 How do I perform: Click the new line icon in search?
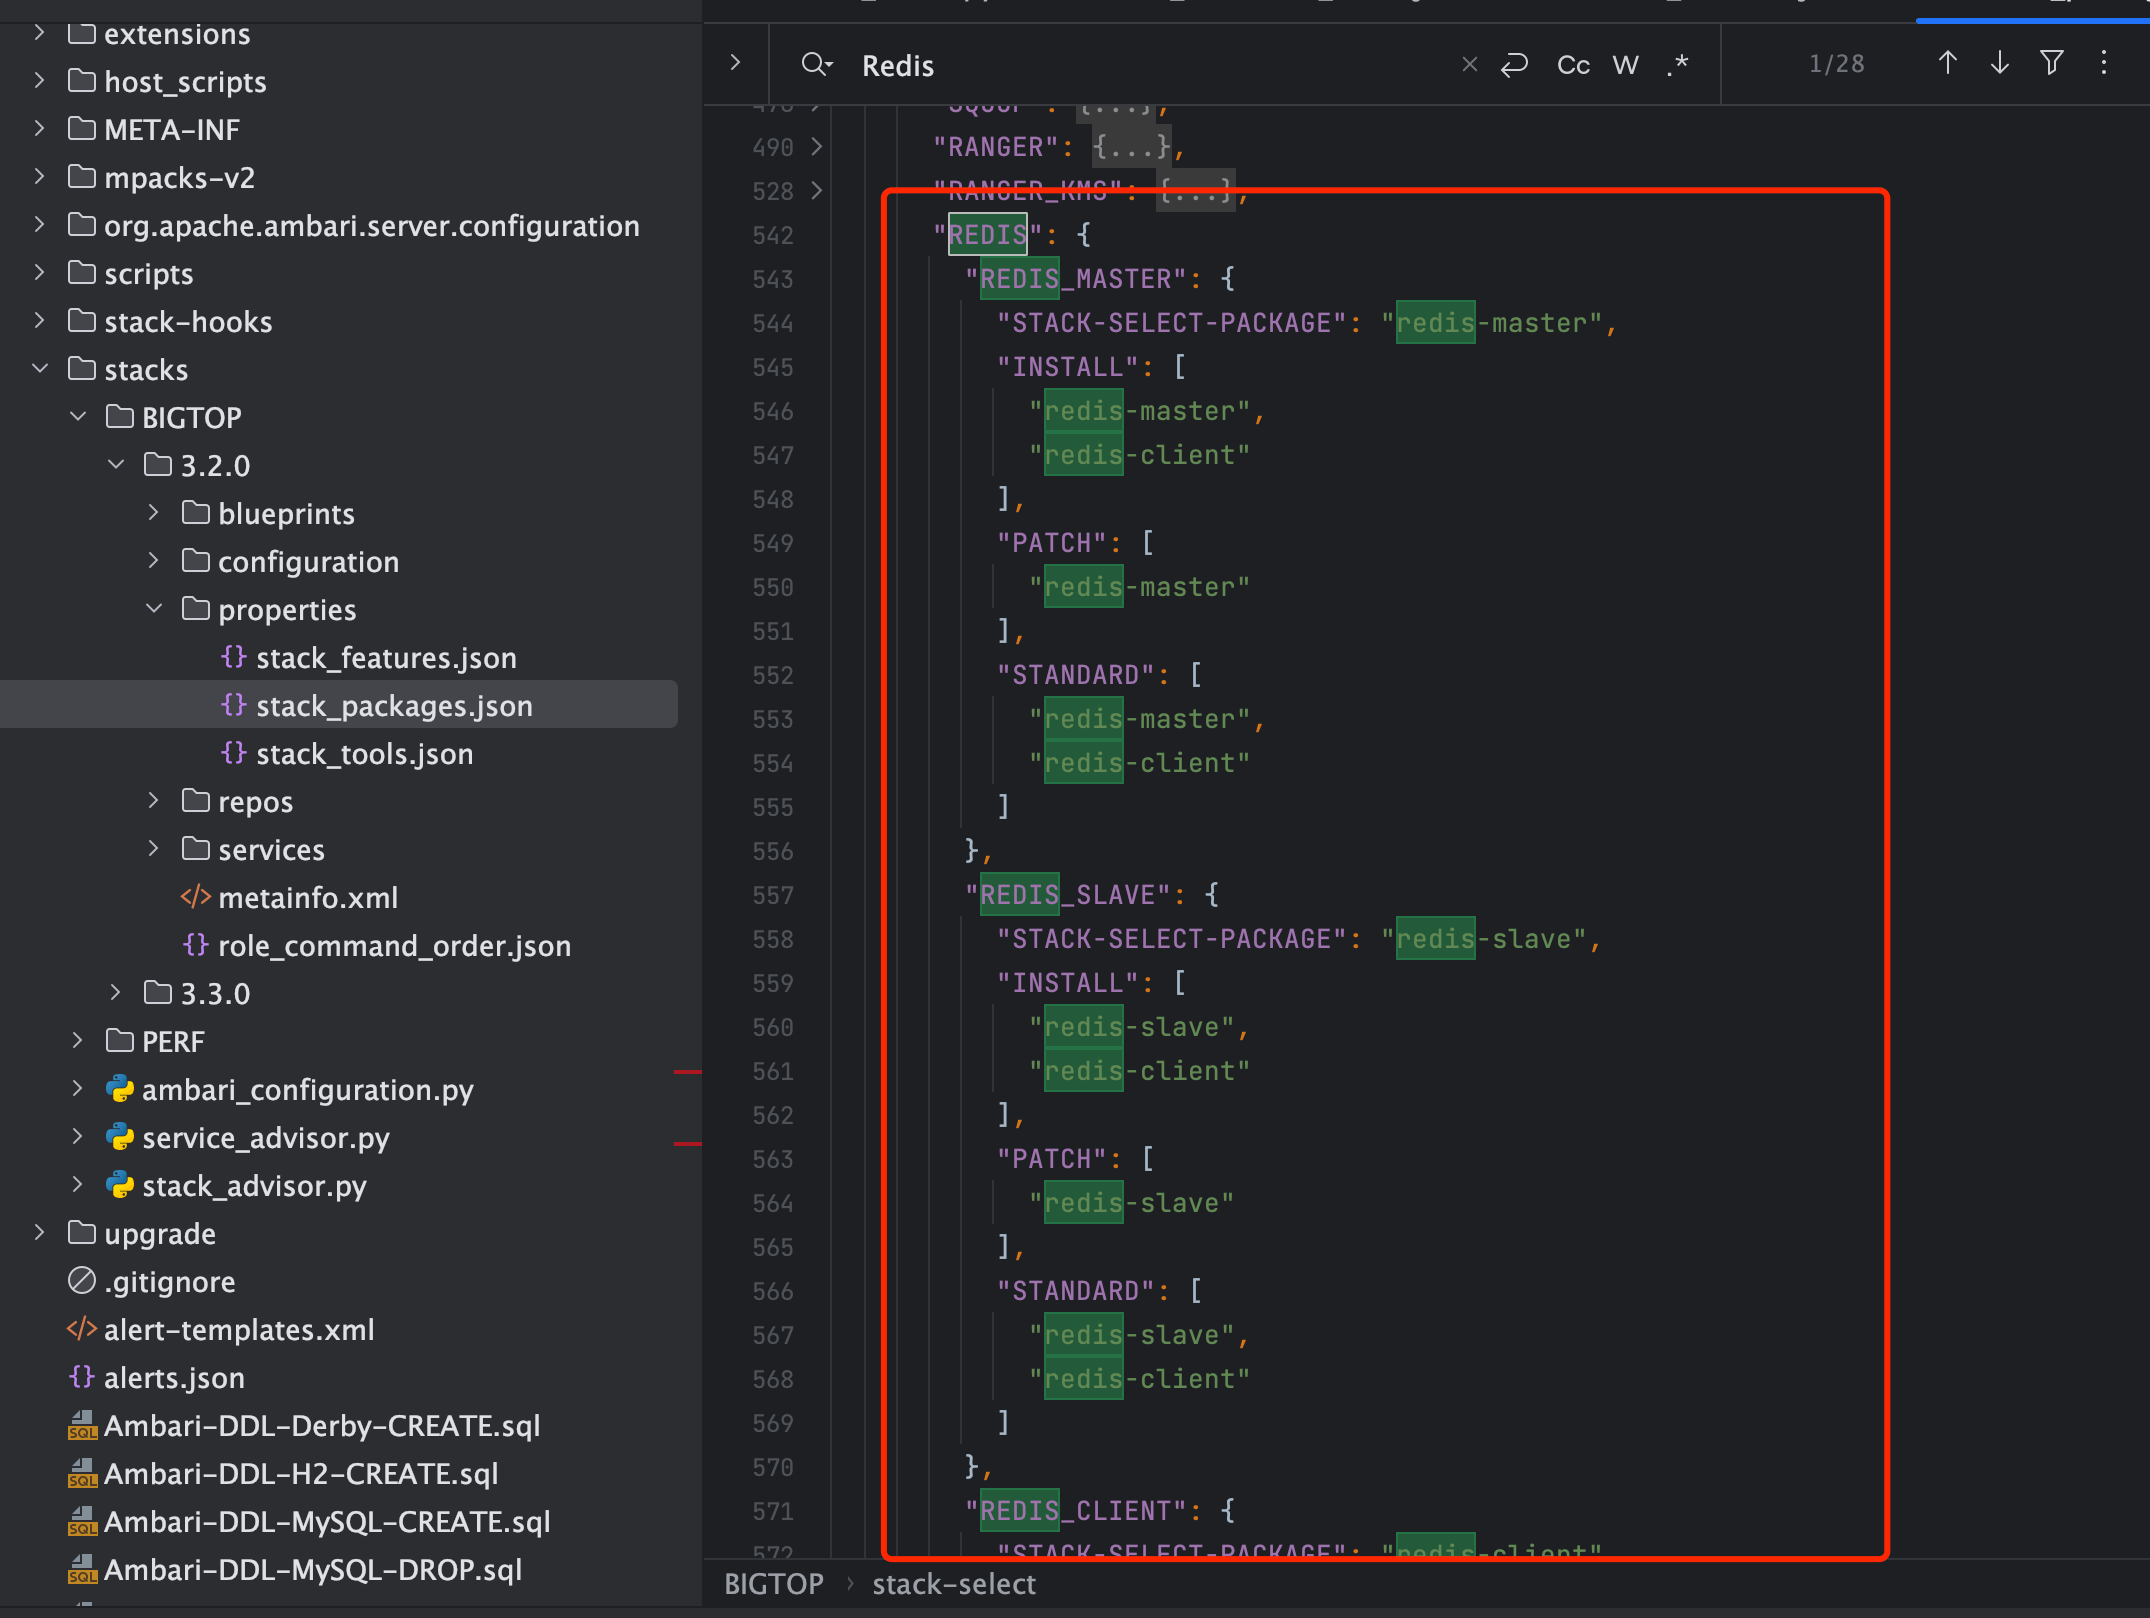coord(1515,65)
